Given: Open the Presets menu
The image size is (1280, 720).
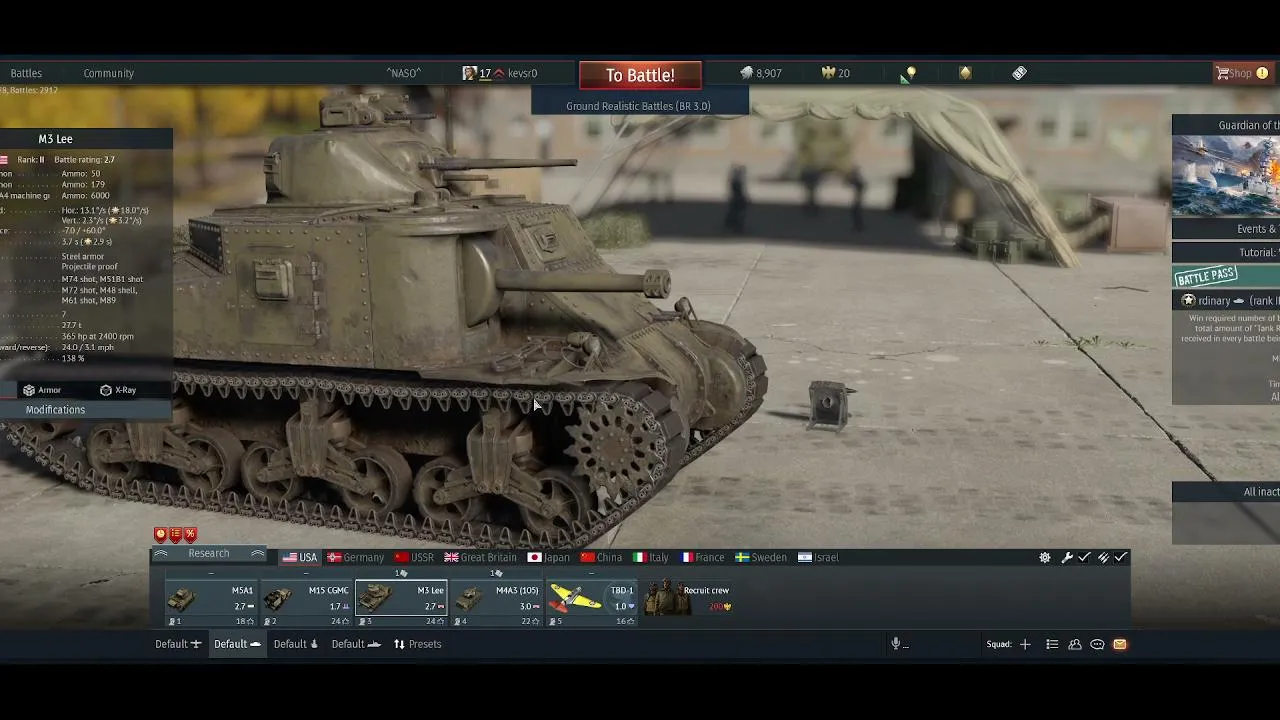Looking at the screenshot, I should tap(417, 644).
